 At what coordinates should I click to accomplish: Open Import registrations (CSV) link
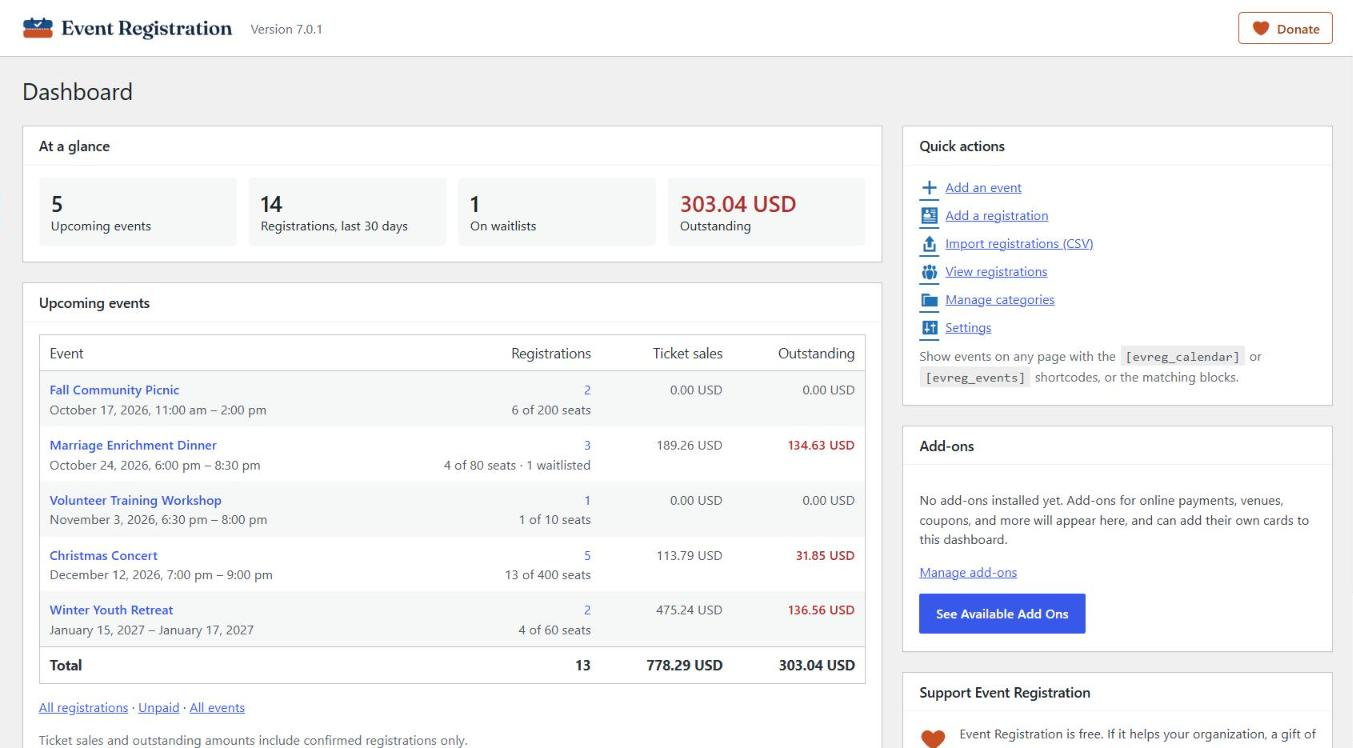coord(1019,244)
